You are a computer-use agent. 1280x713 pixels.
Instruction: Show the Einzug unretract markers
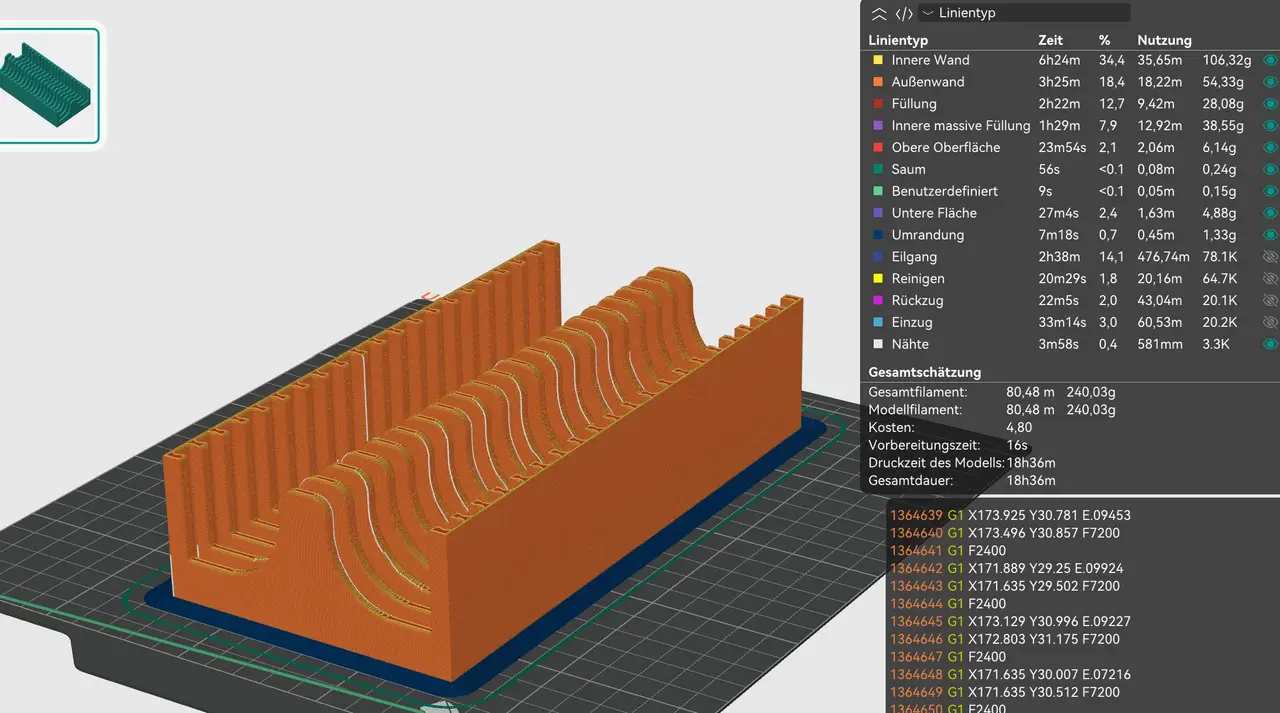(1270, 322)
